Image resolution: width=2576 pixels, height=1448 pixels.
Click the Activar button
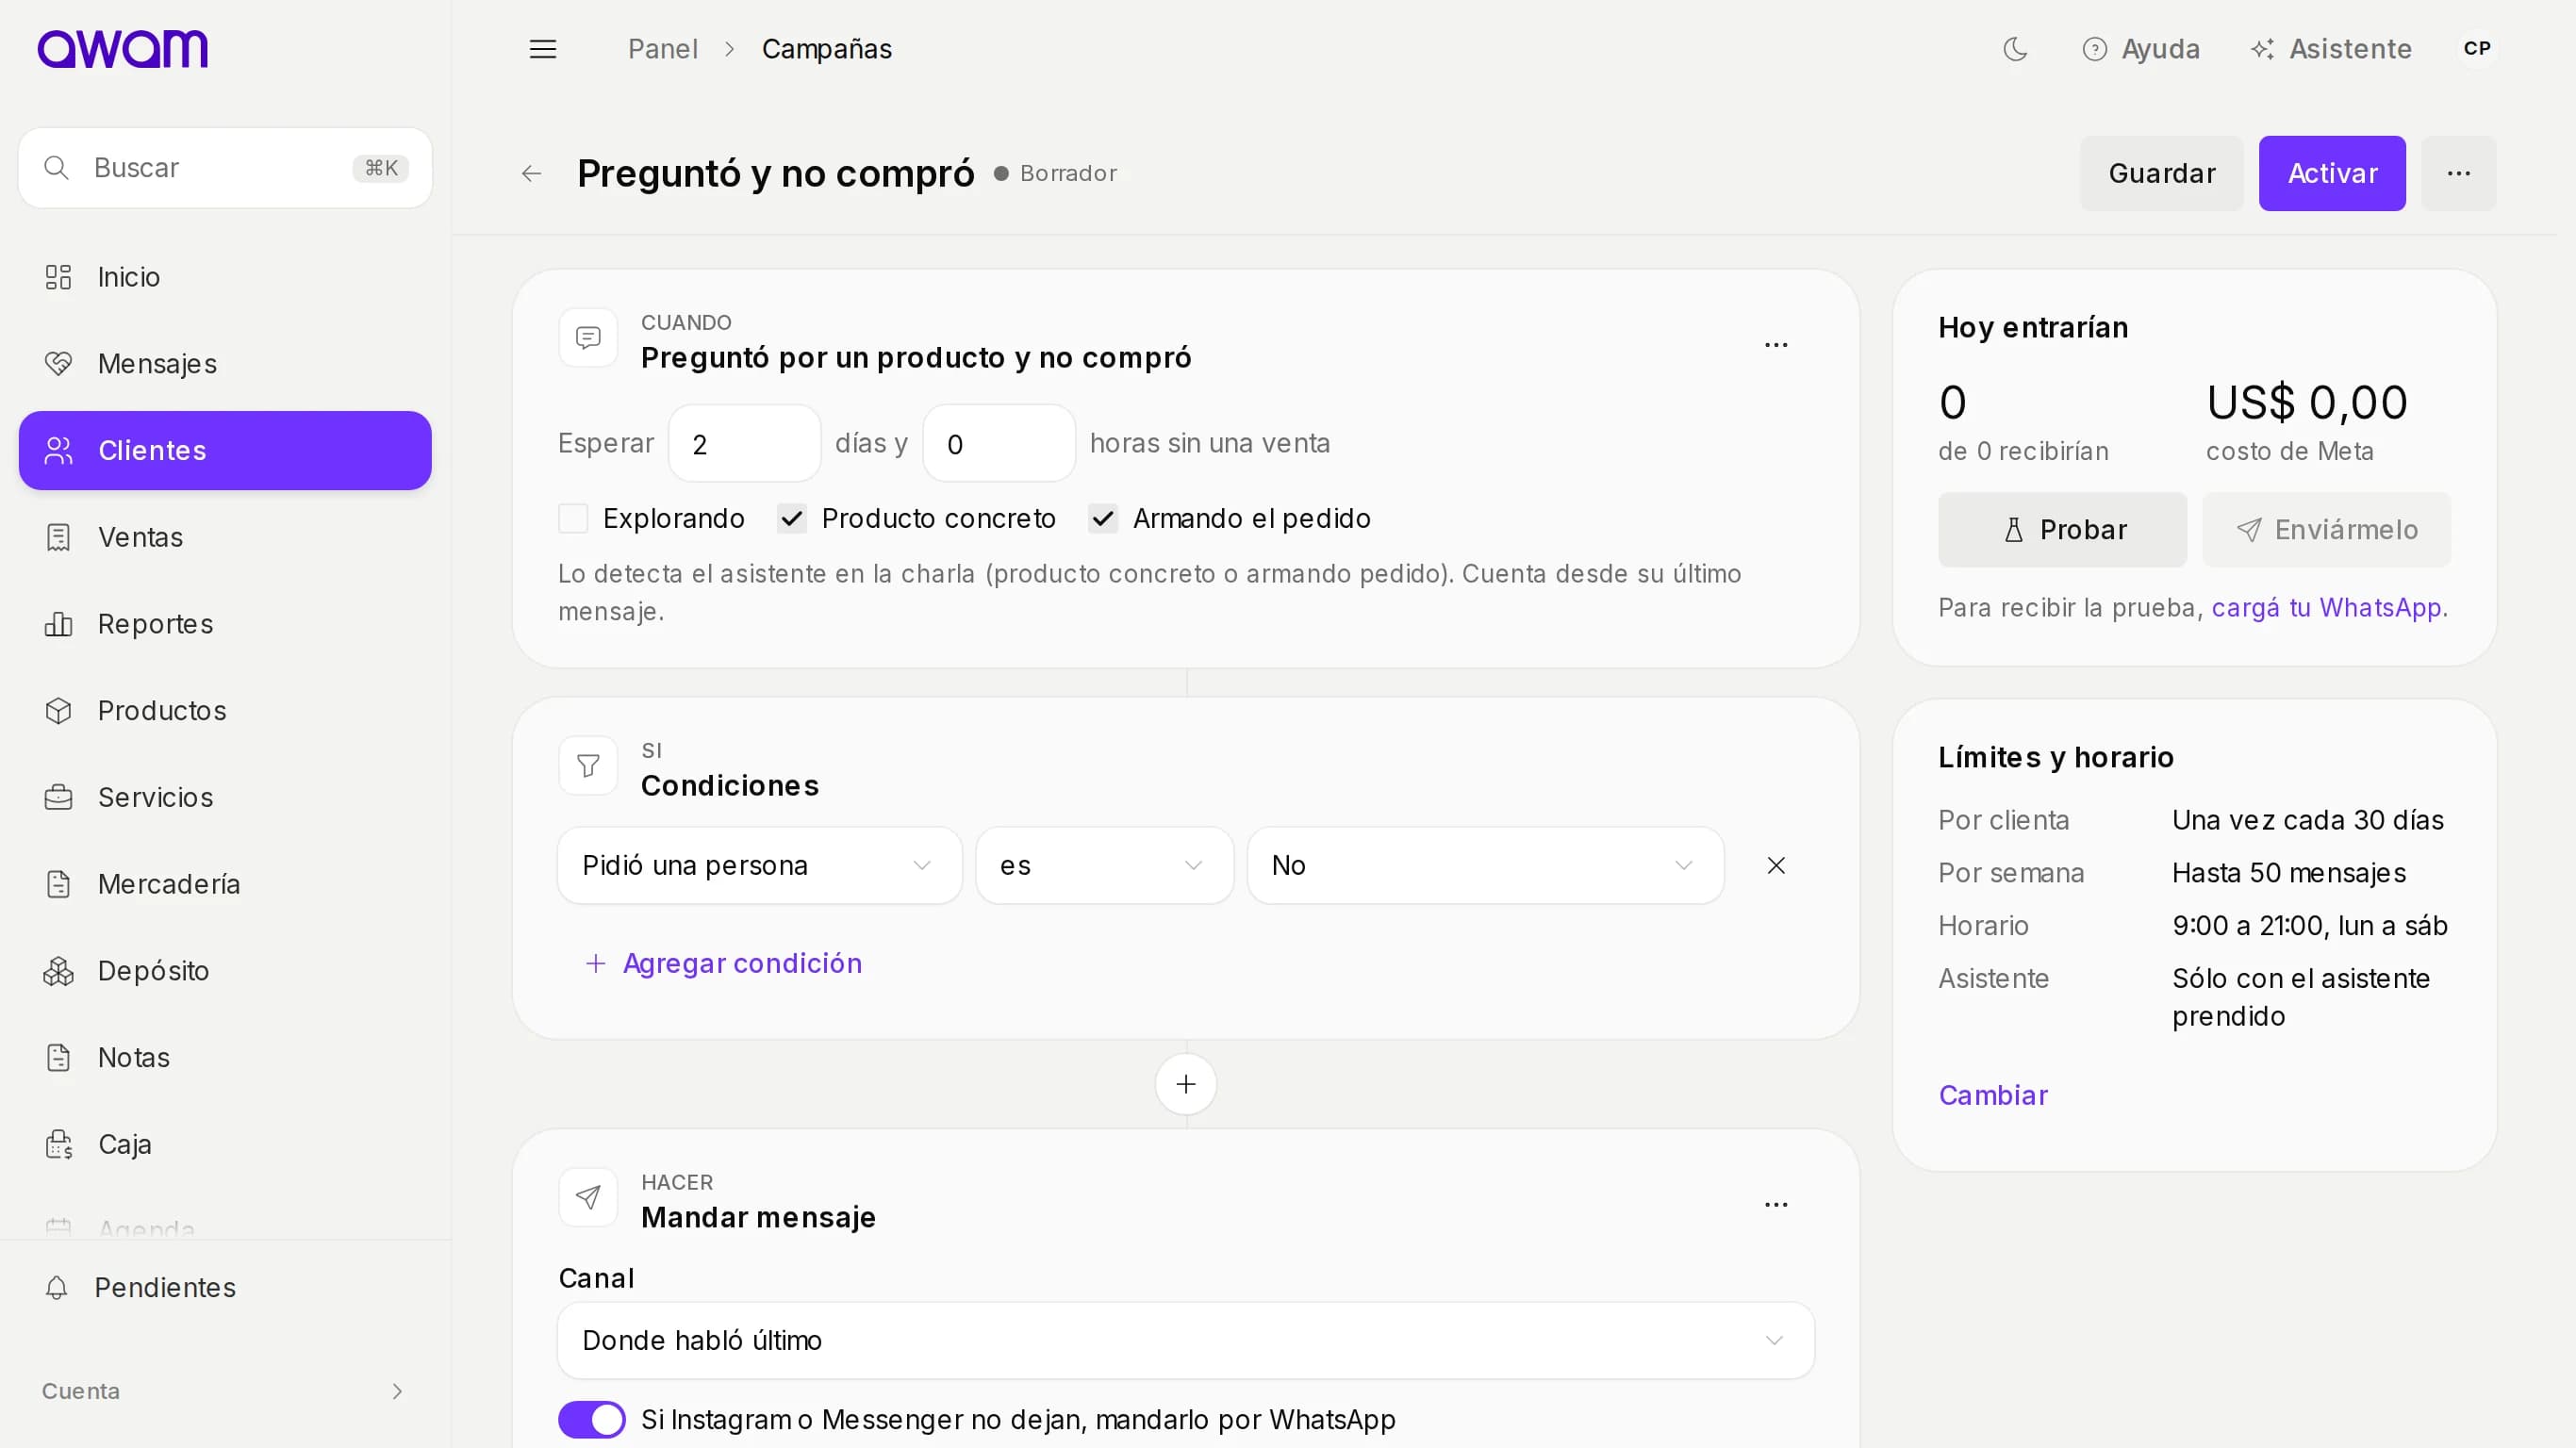pos(2332,174)
